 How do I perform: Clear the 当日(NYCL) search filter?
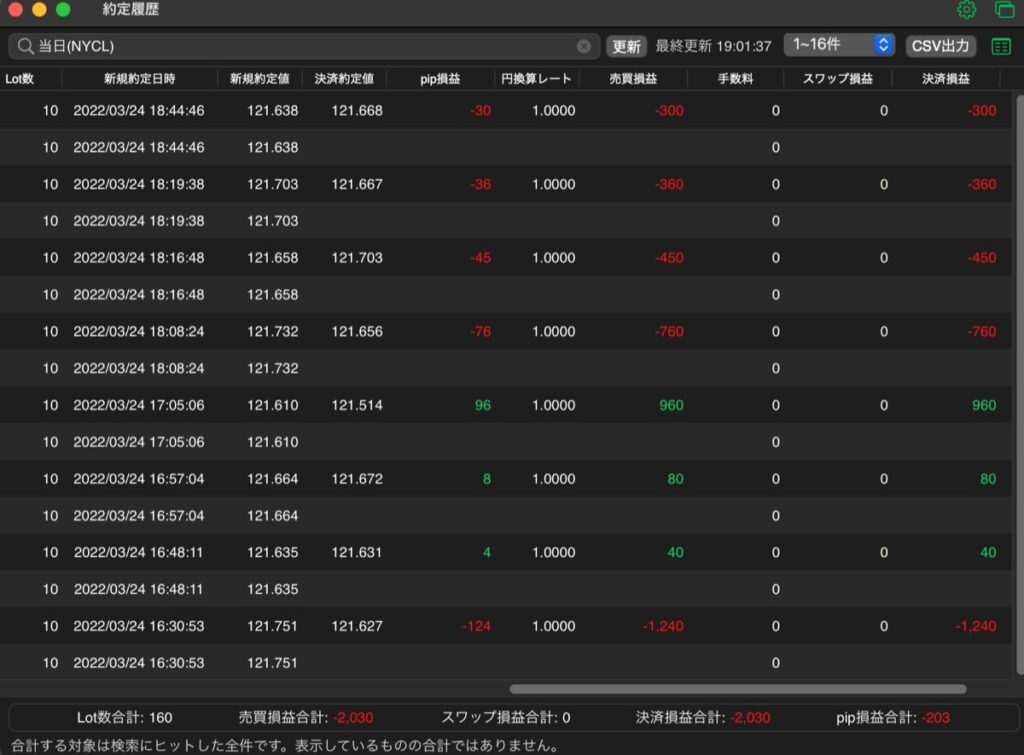(584, 46)
